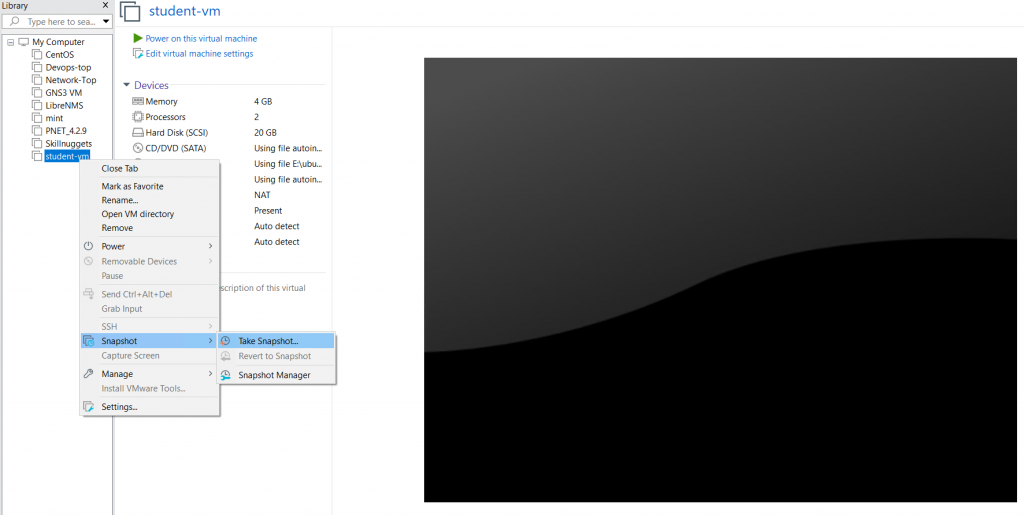The height and width of the screenshot is (515, 1024).
Task: Click the Edit virtual machine settings icon
Action: (x=138, y=54)
